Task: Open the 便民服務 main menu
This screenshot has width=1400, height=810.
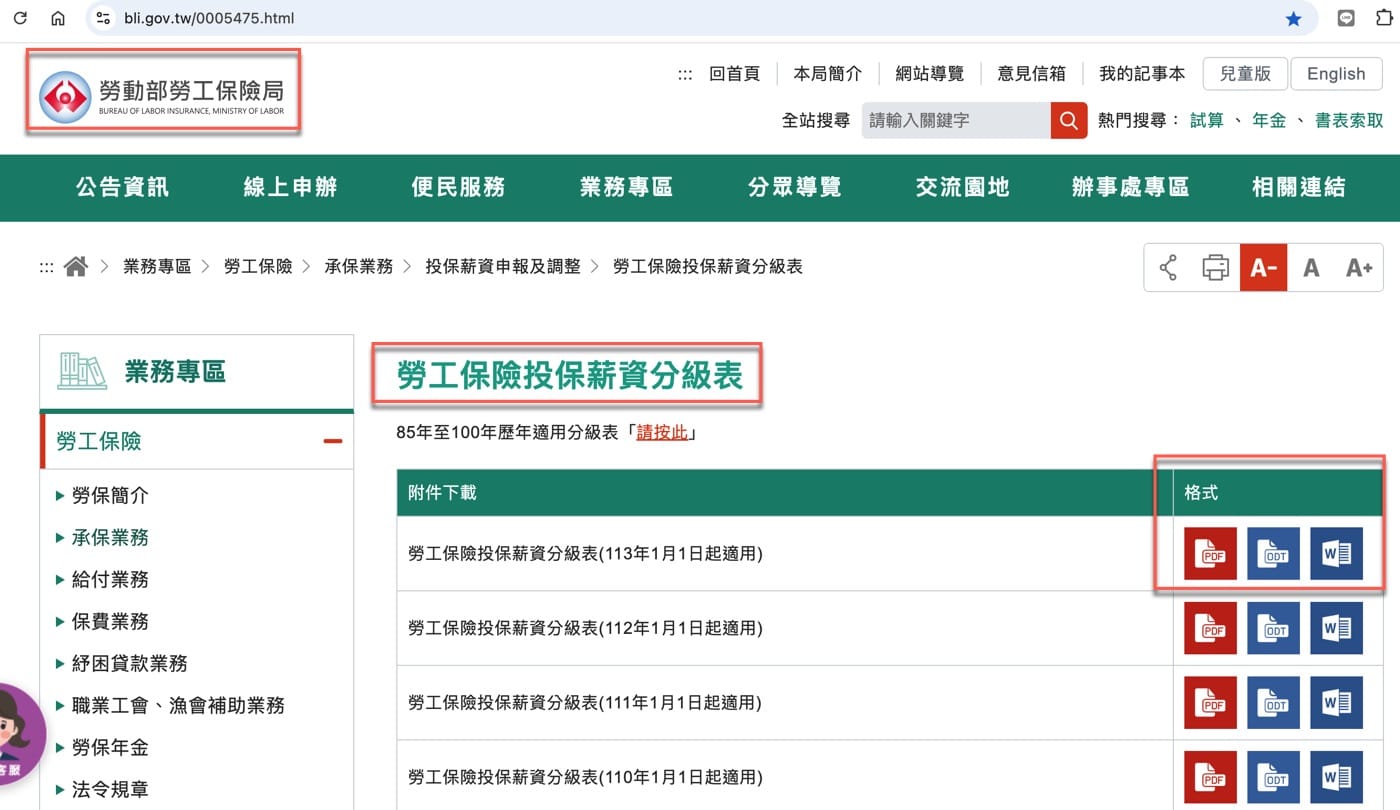Action: [458, 187]
